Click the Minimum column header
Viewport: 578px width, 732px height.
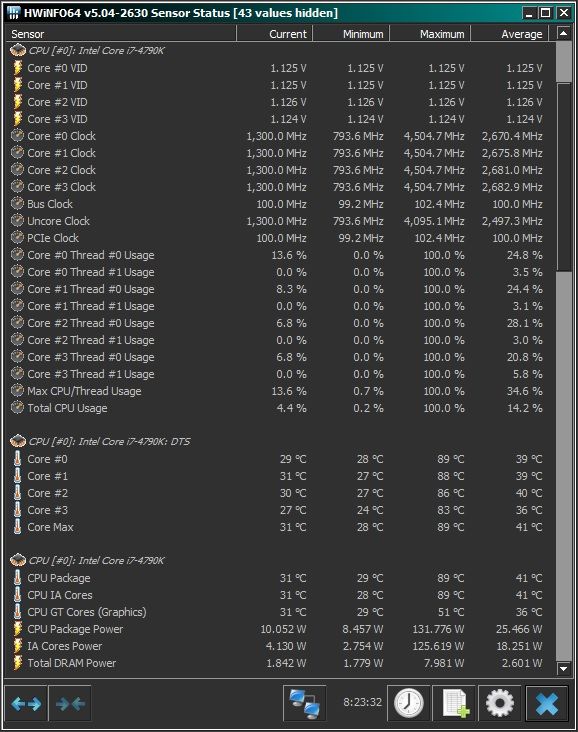[351, 34]
